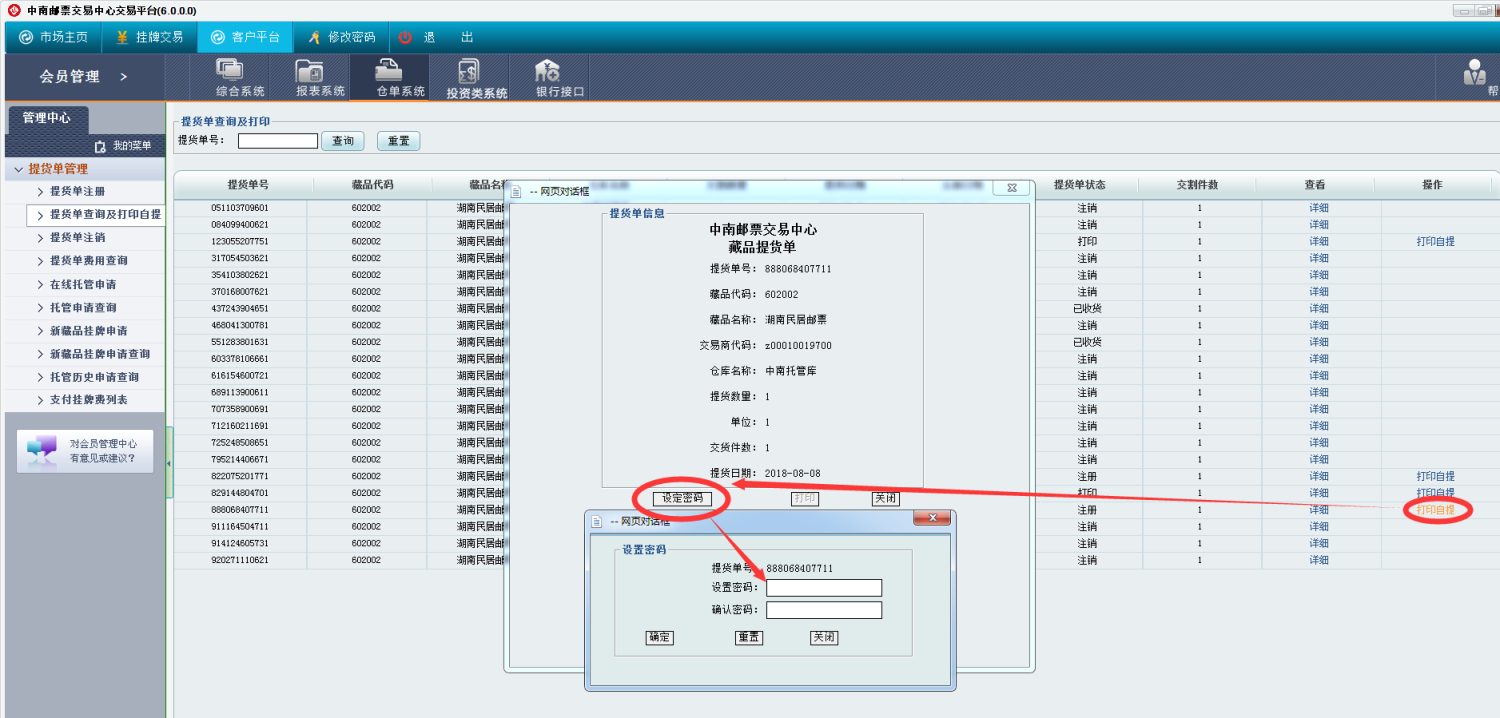
Task: Switch to the 市场主页 tab
Action: click(x=54, y=37)
